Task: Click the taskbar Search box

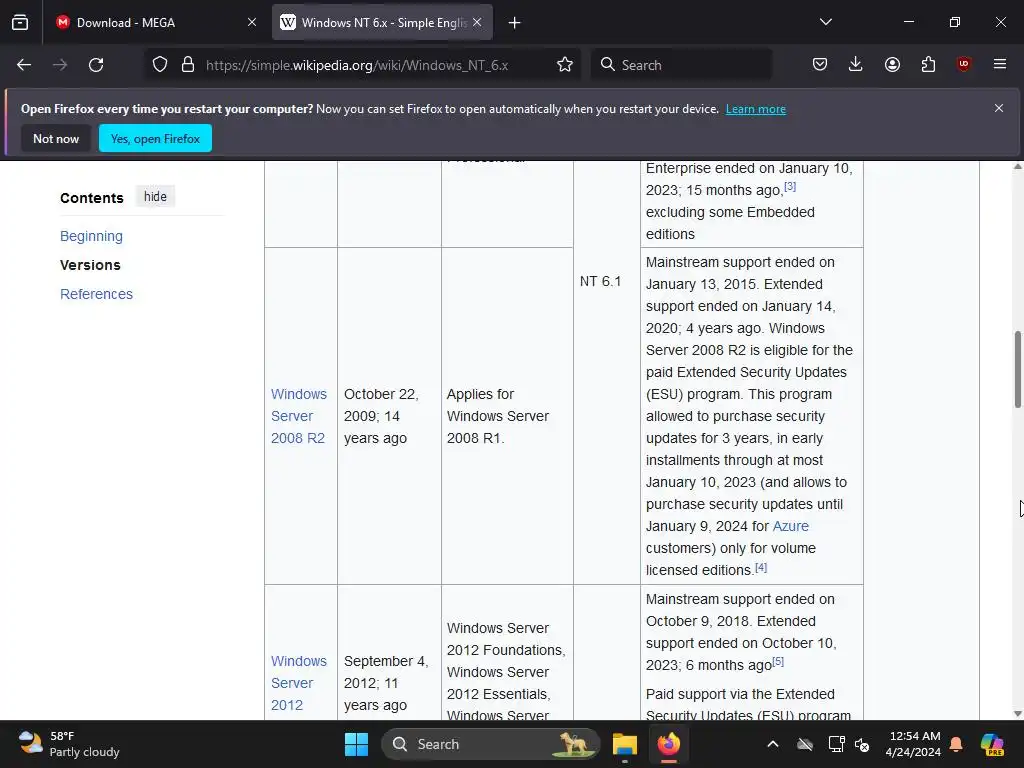Action: (x=490, y=744)
